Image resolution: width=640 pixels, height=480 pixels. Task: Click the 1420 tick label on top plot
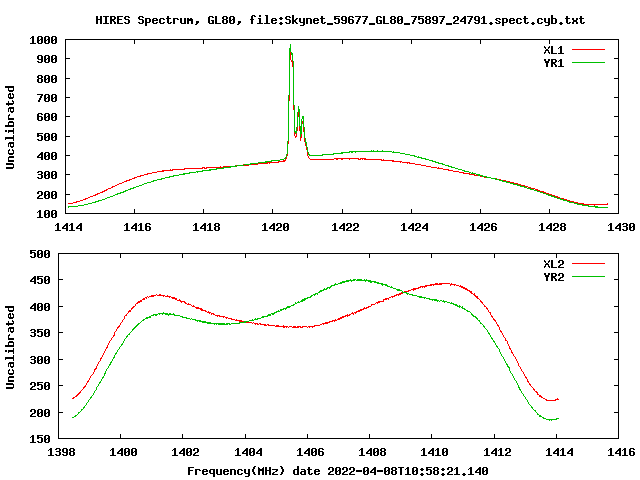(275, 227)
